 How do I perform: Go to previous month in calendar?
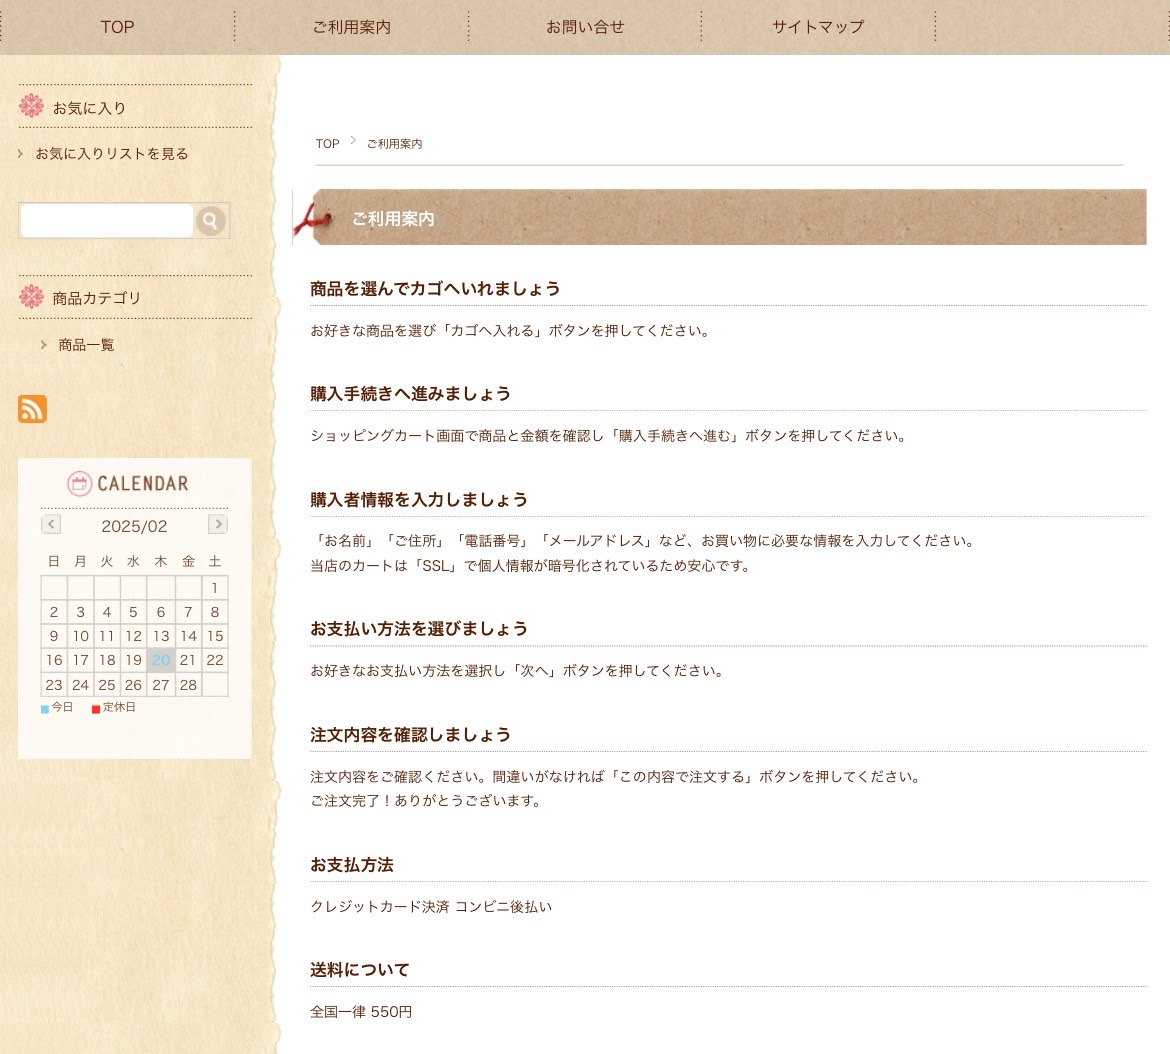click(51, 524)
